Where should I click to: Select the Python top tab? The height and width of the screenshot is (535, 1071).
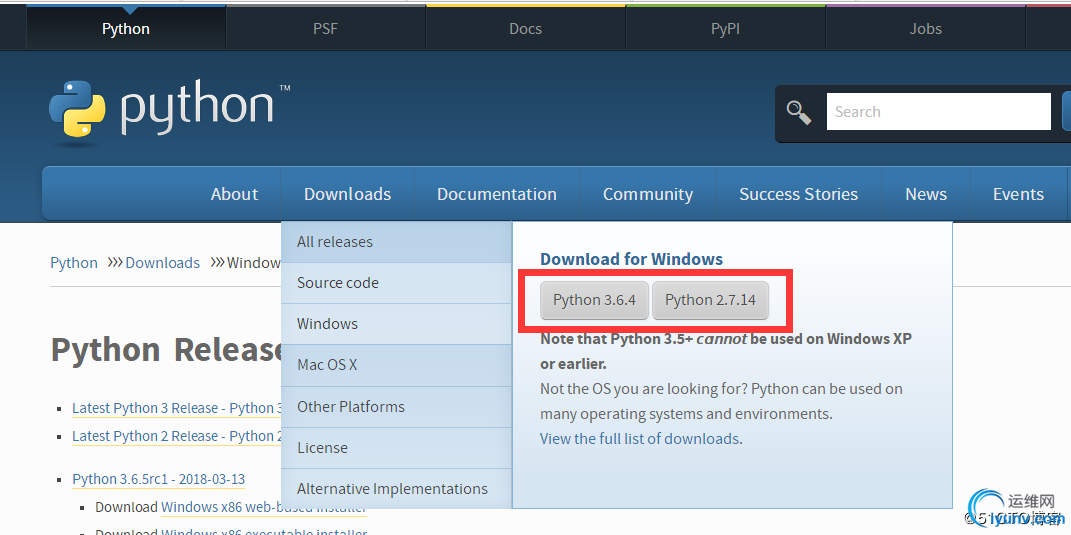click(x=126, y=29)
